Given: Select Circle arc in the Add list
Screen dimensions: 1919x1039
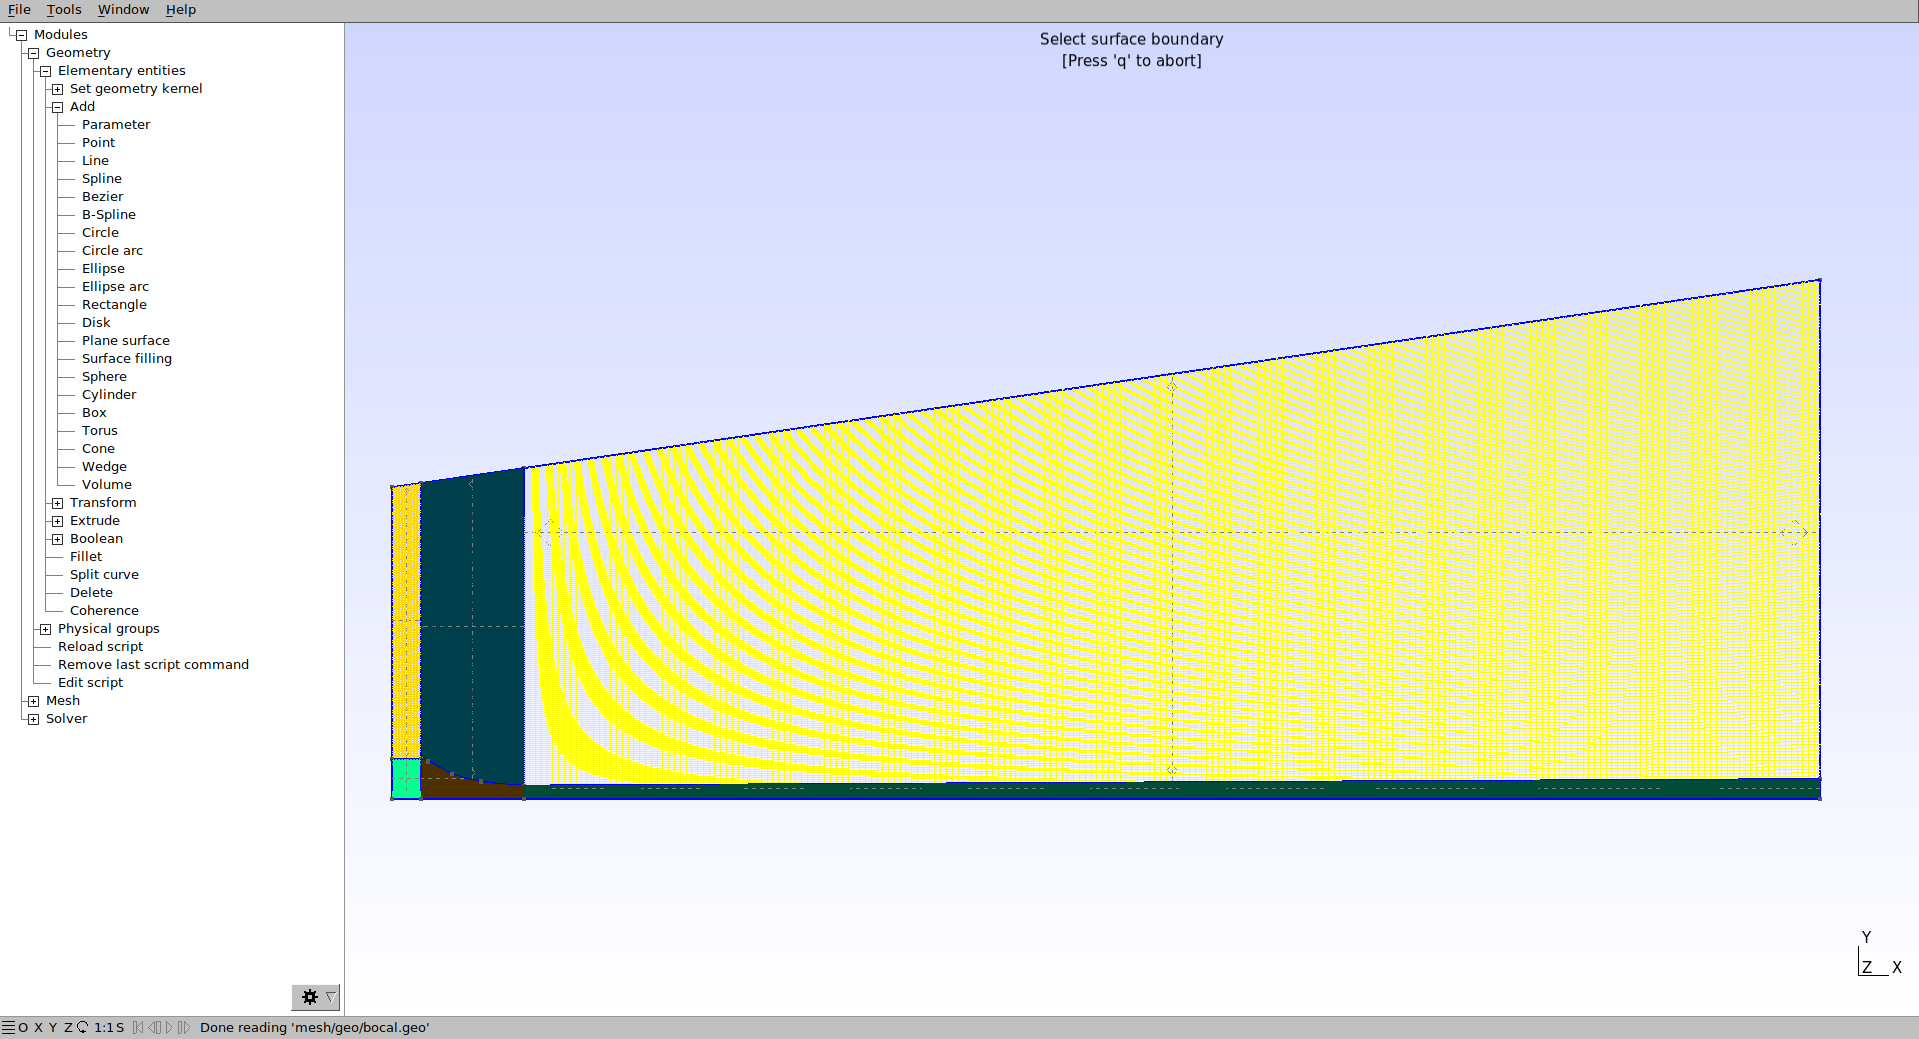Looking at the screenshot, I should (x=112, y=251).
